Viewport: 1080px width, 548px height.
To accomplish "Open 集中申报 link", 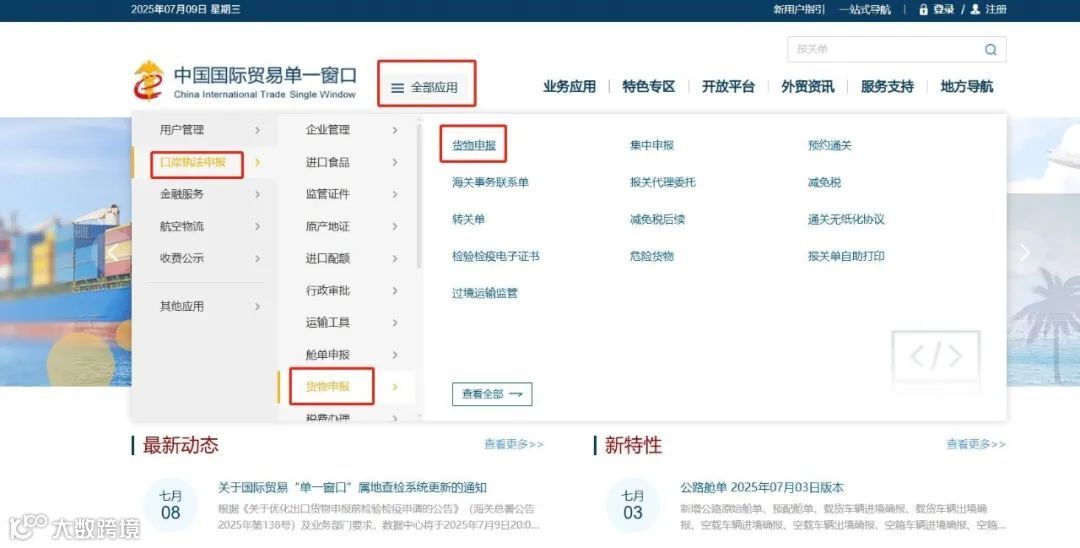I will click(x=652, y=145).
